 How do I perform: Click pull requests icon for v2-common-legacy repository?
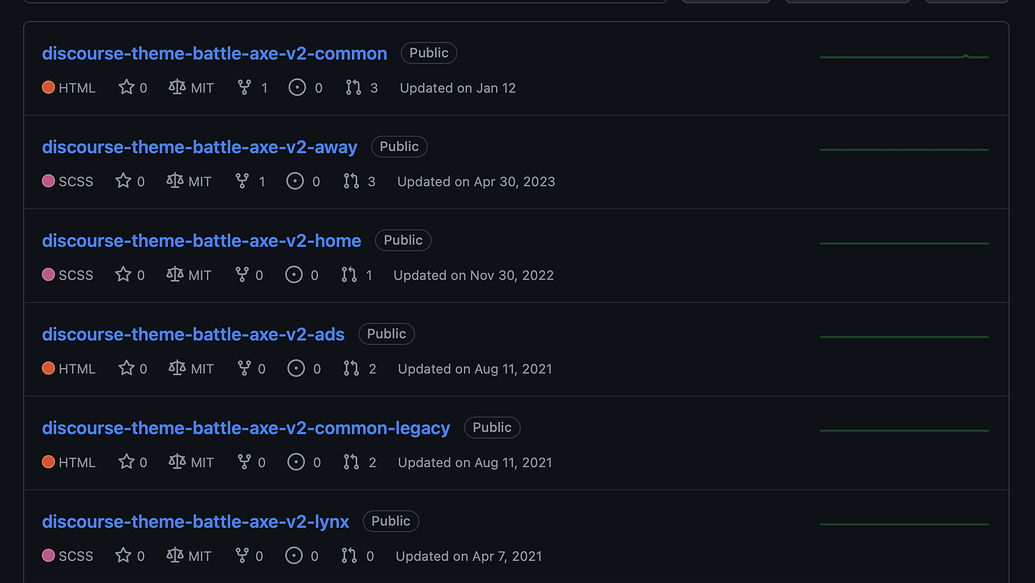pos(351,462)
